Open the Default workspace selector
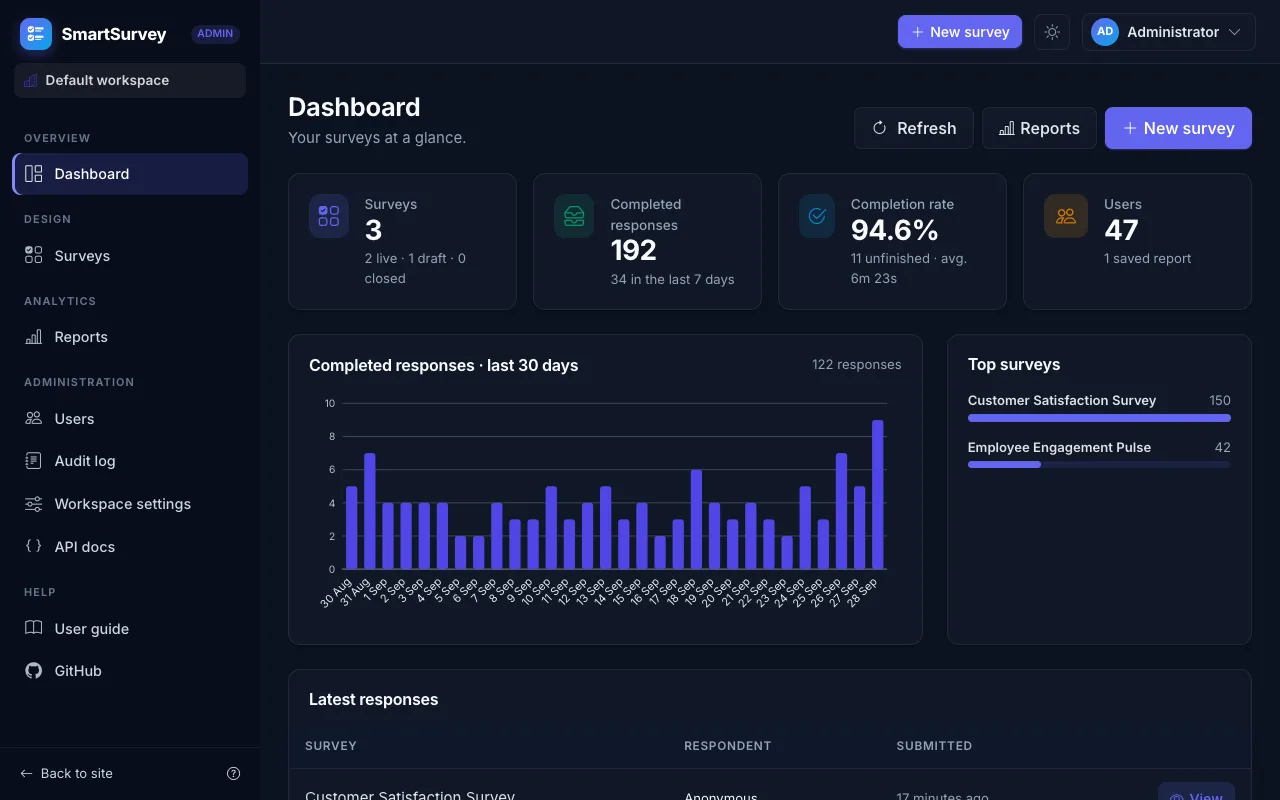Image resolution: width=1280 pixels, height=800 pixels. tap(130, 80)
